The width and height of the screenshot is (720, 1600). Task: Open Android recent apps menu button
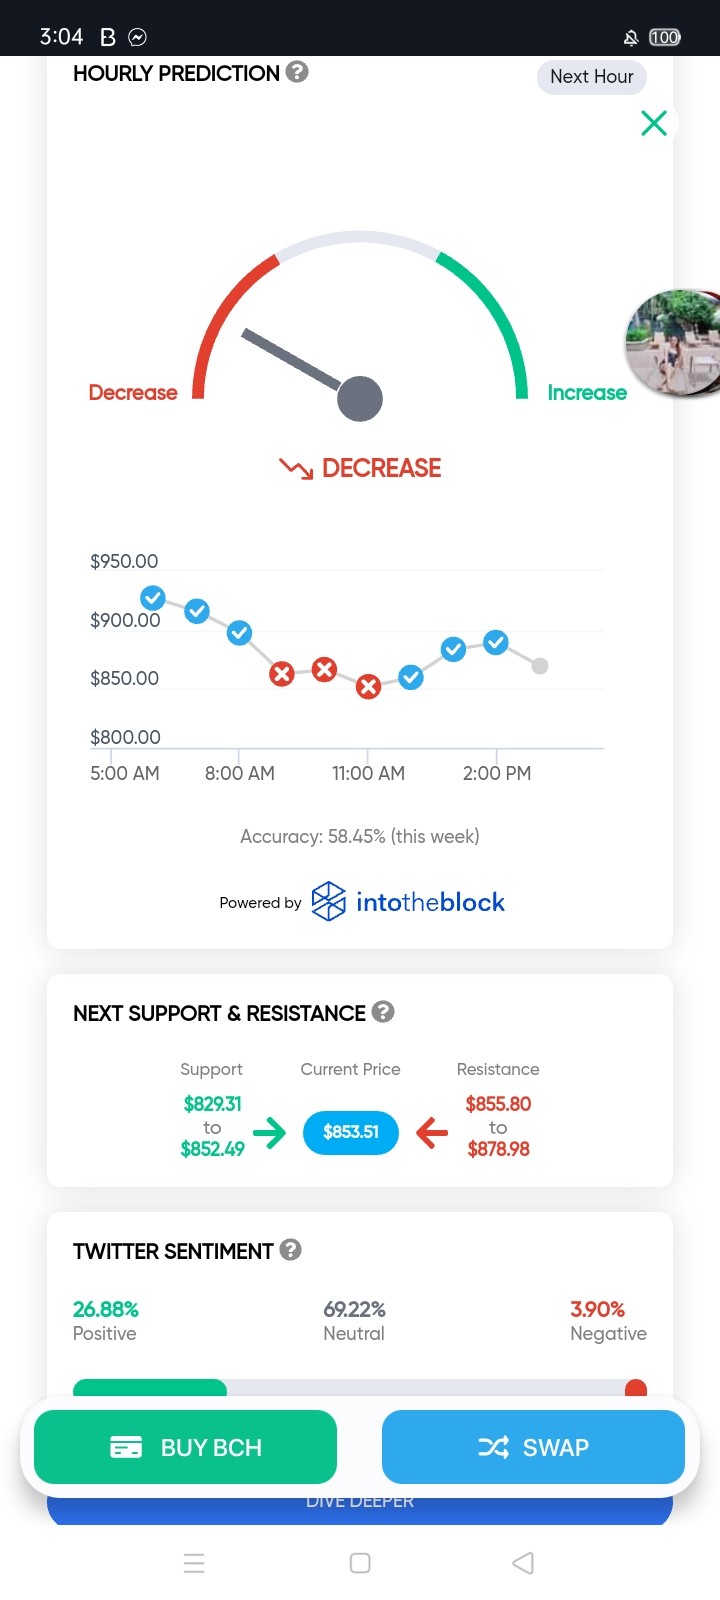195,1563
